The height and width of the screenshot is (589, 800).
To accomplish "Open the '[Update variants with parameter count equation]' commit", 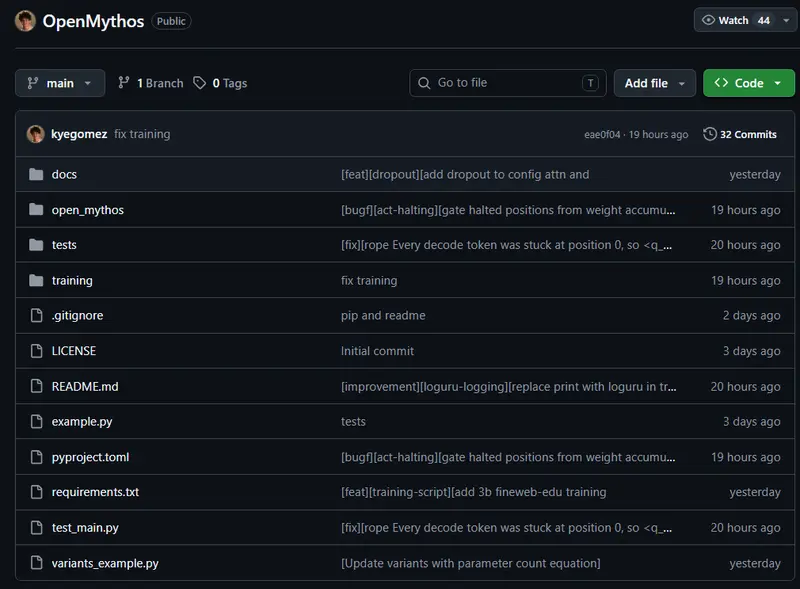I will coord(470,563).
